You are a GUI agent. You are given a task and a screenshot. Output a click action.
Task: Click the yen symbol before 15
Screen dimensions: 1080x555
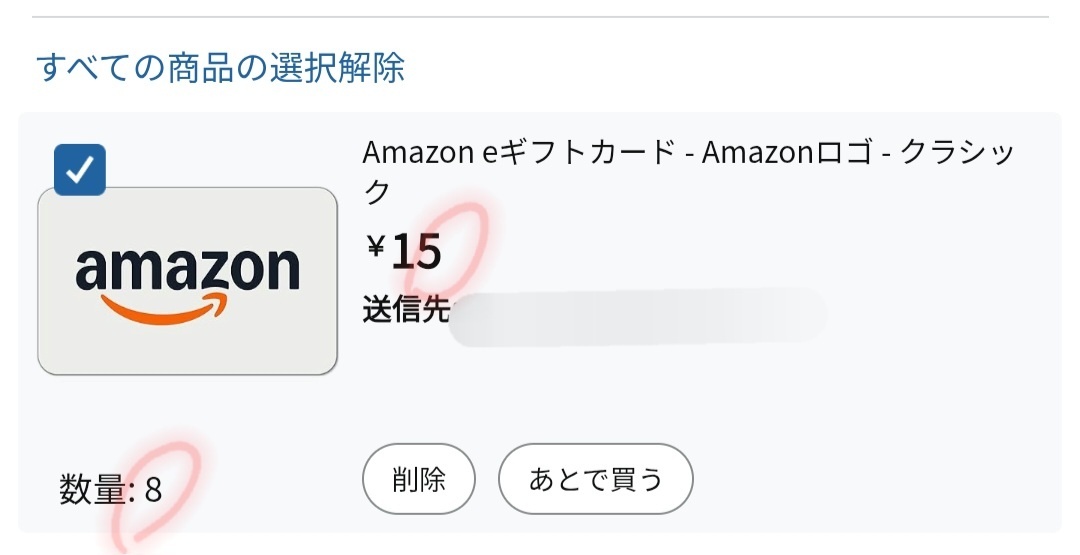376,246
